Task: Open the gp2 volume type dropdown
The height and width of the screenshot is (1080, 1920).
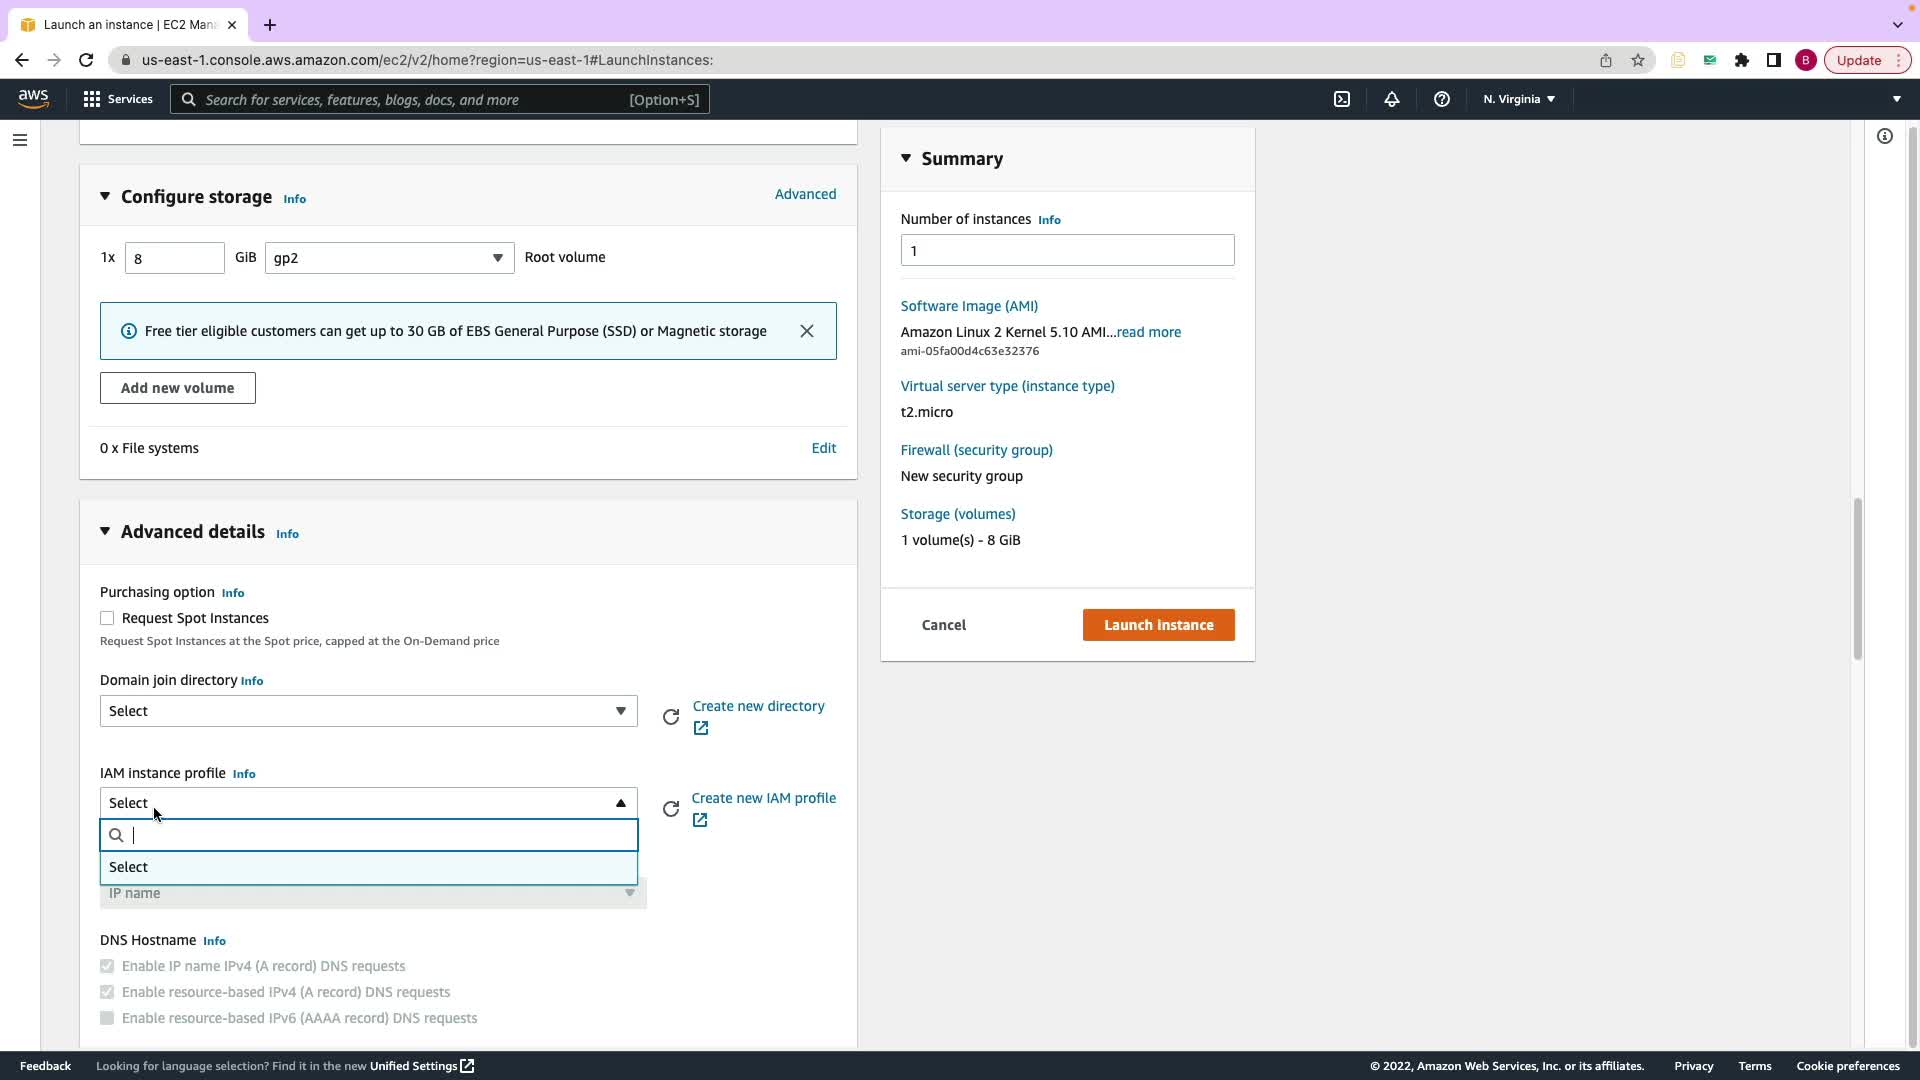Action: pos(389,258)
